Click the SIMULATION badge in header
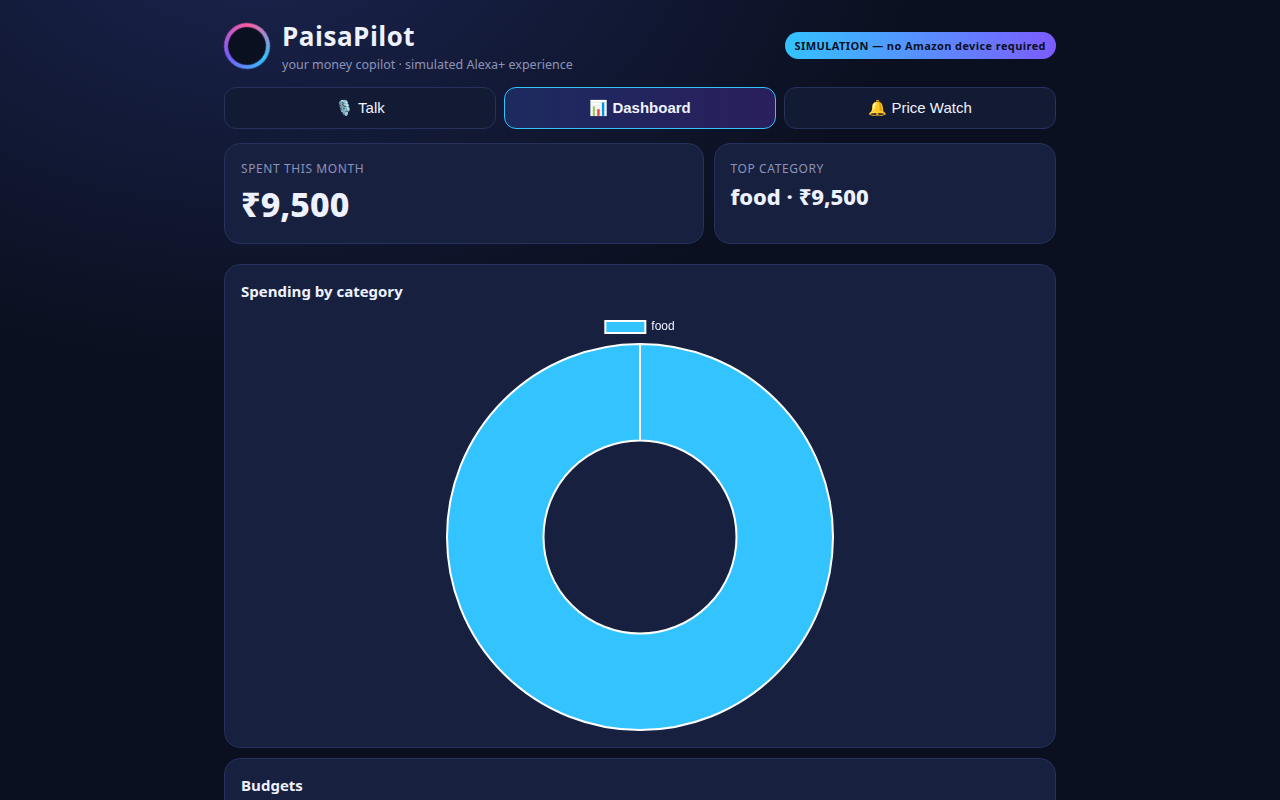Screen dimensions: 1280x800 pos(920,46)
